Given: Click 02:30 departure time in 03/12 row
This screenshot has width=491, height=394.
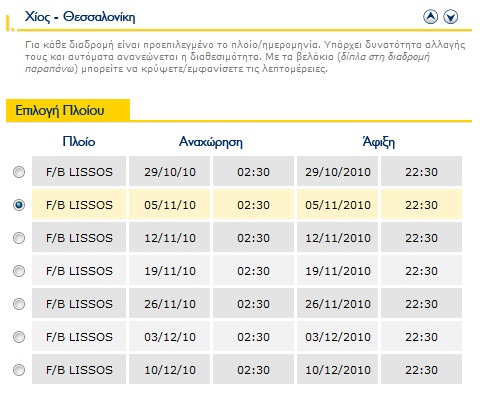Looking at the screenshot, I should click(x=253, y=337).
